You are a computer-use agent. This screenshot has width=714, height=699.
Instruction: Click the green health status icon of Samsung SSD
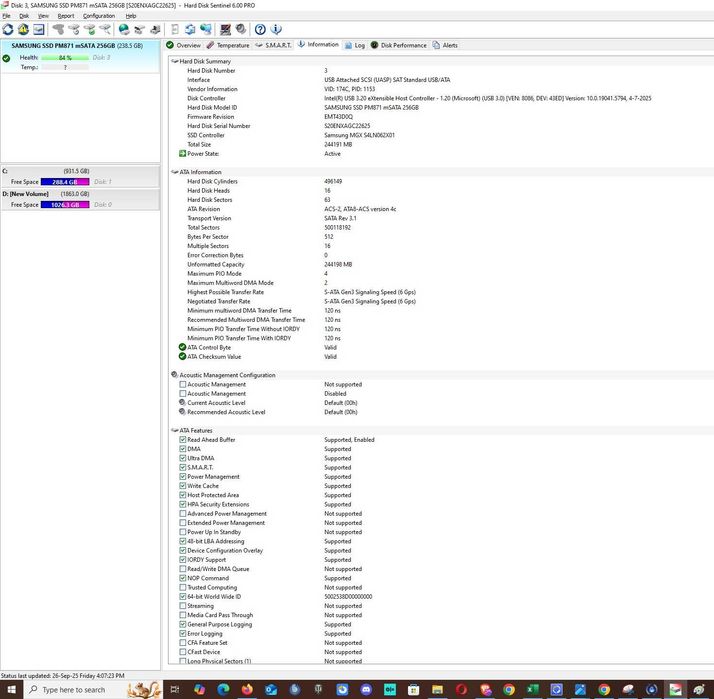pos(6,58)
